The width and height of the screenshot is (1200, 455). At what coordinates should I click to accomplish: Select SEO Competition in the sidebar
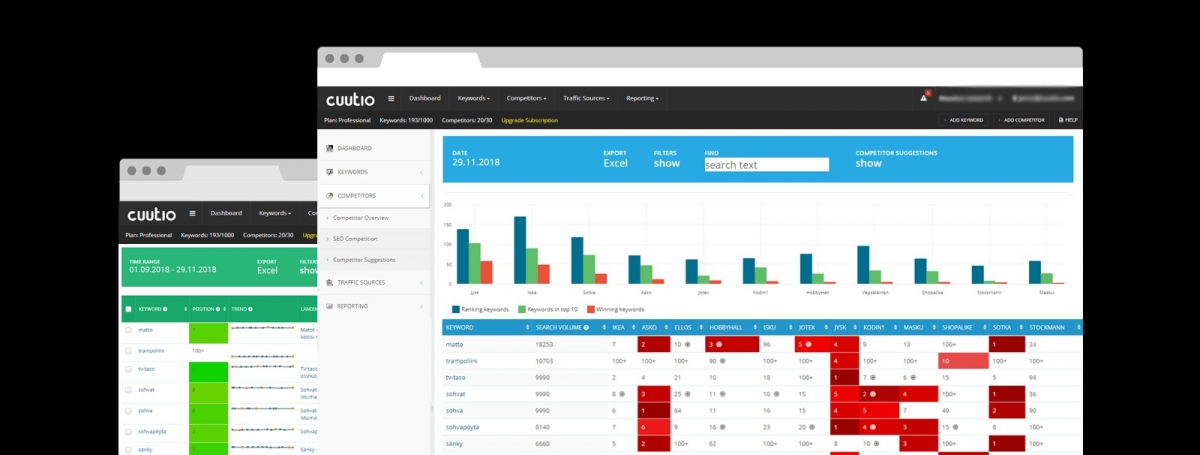(x=355, y=239)
